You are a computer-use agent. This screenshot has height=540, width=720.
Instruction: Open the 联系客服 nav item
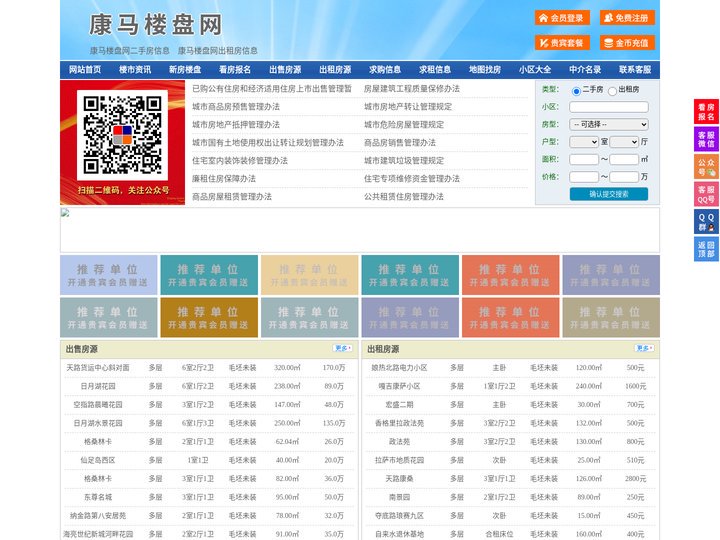pyautogui.click(x=635, y=70)
